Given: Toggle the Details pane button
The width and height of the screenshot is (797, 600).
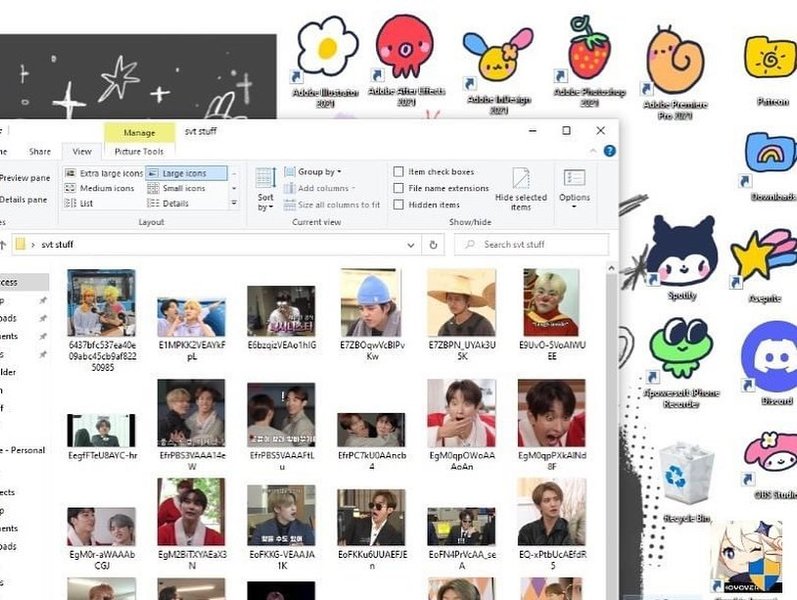Looking at the screenshot, I should 22,200.
